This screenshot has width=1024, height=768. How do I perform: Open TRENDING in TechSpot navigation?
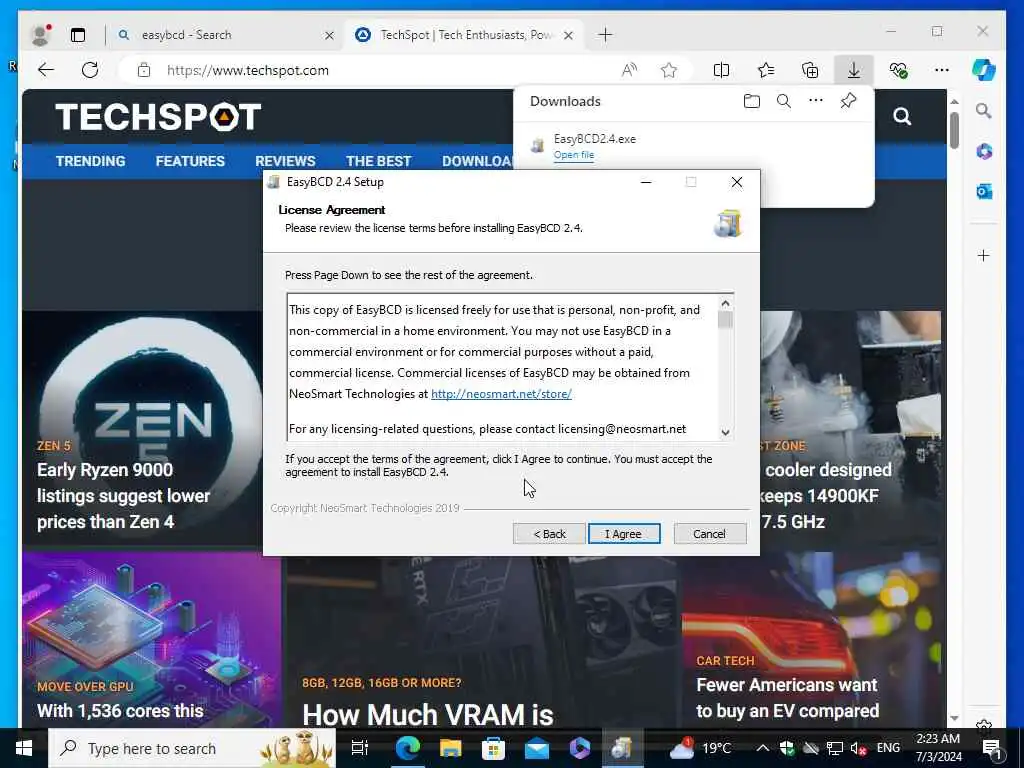[x=90, y=161]
